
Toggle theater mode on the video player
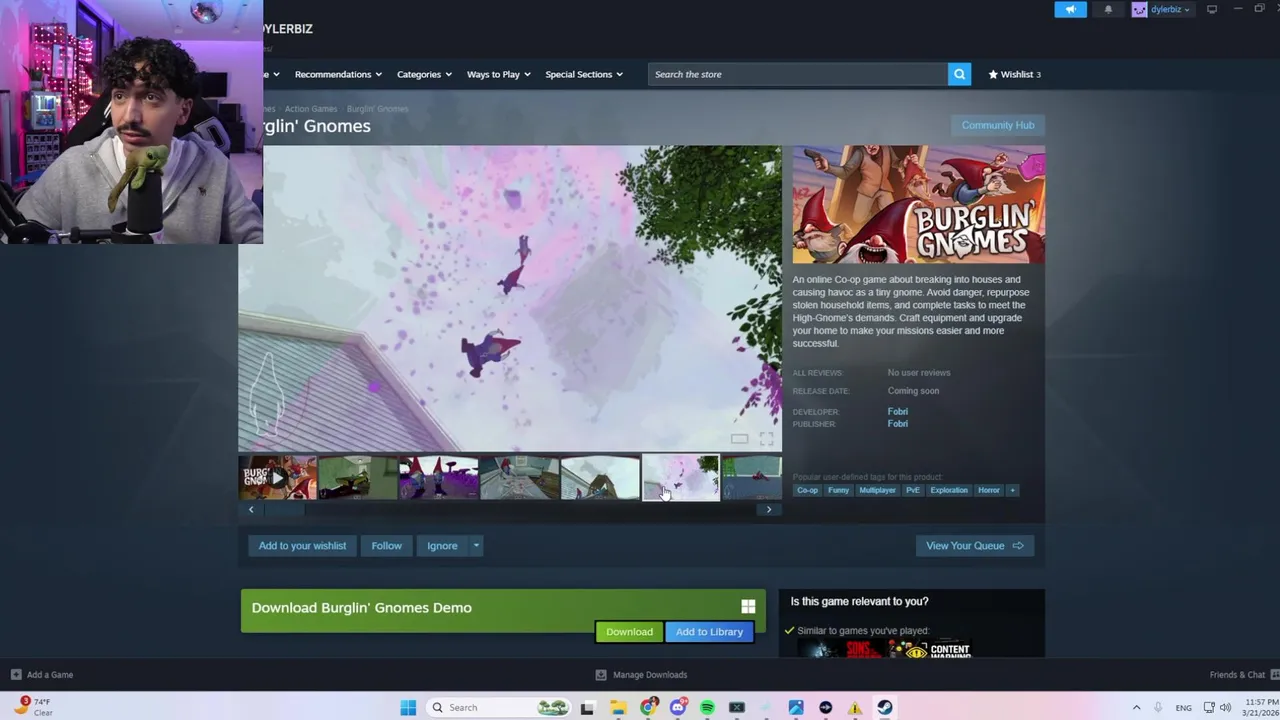[739, 439]
